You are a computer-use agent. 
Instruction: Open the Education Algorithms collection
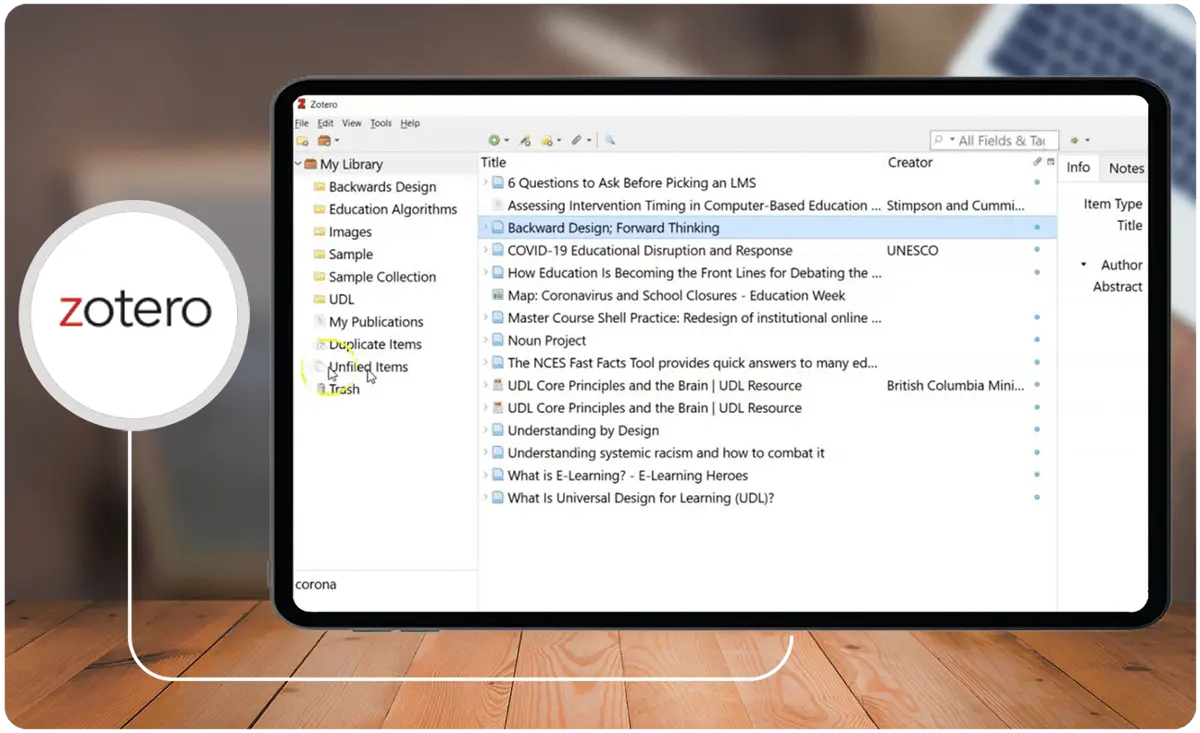tap(393, 209)
